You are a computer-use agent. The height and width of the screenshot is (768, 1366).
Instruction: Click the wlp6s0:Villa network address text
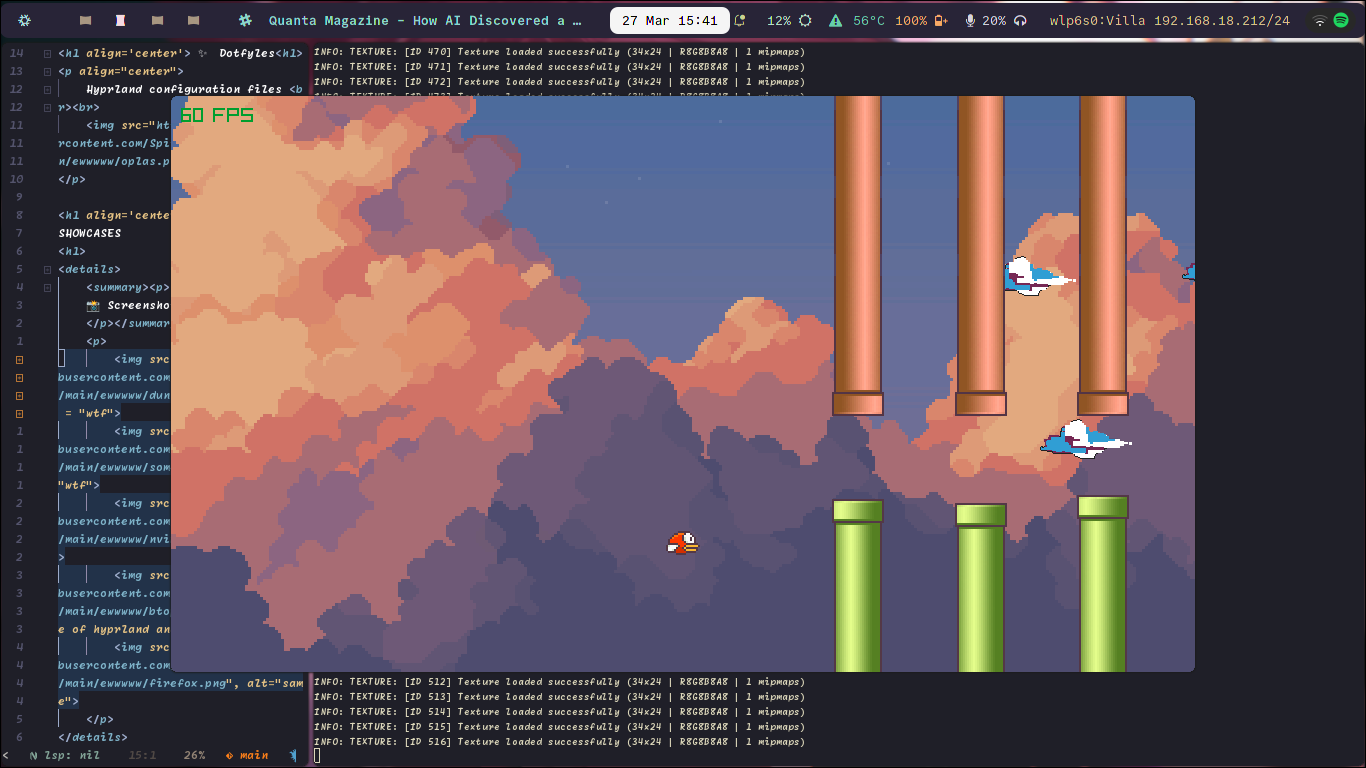[x=1170, y=20]
